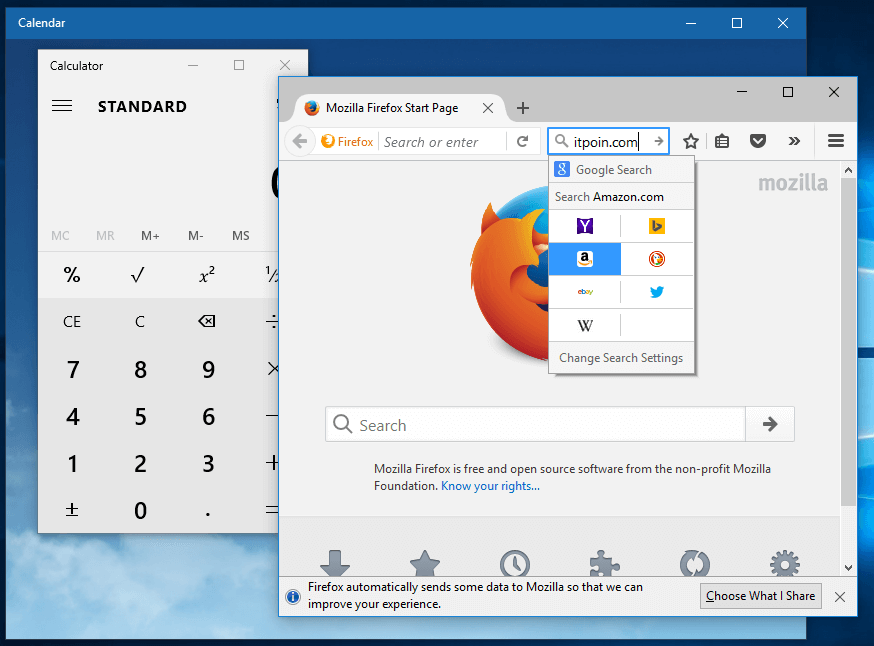This screenshot has width=874, height=646.
Task: Click the MS memory store button
Action: (x=241, y=236)
